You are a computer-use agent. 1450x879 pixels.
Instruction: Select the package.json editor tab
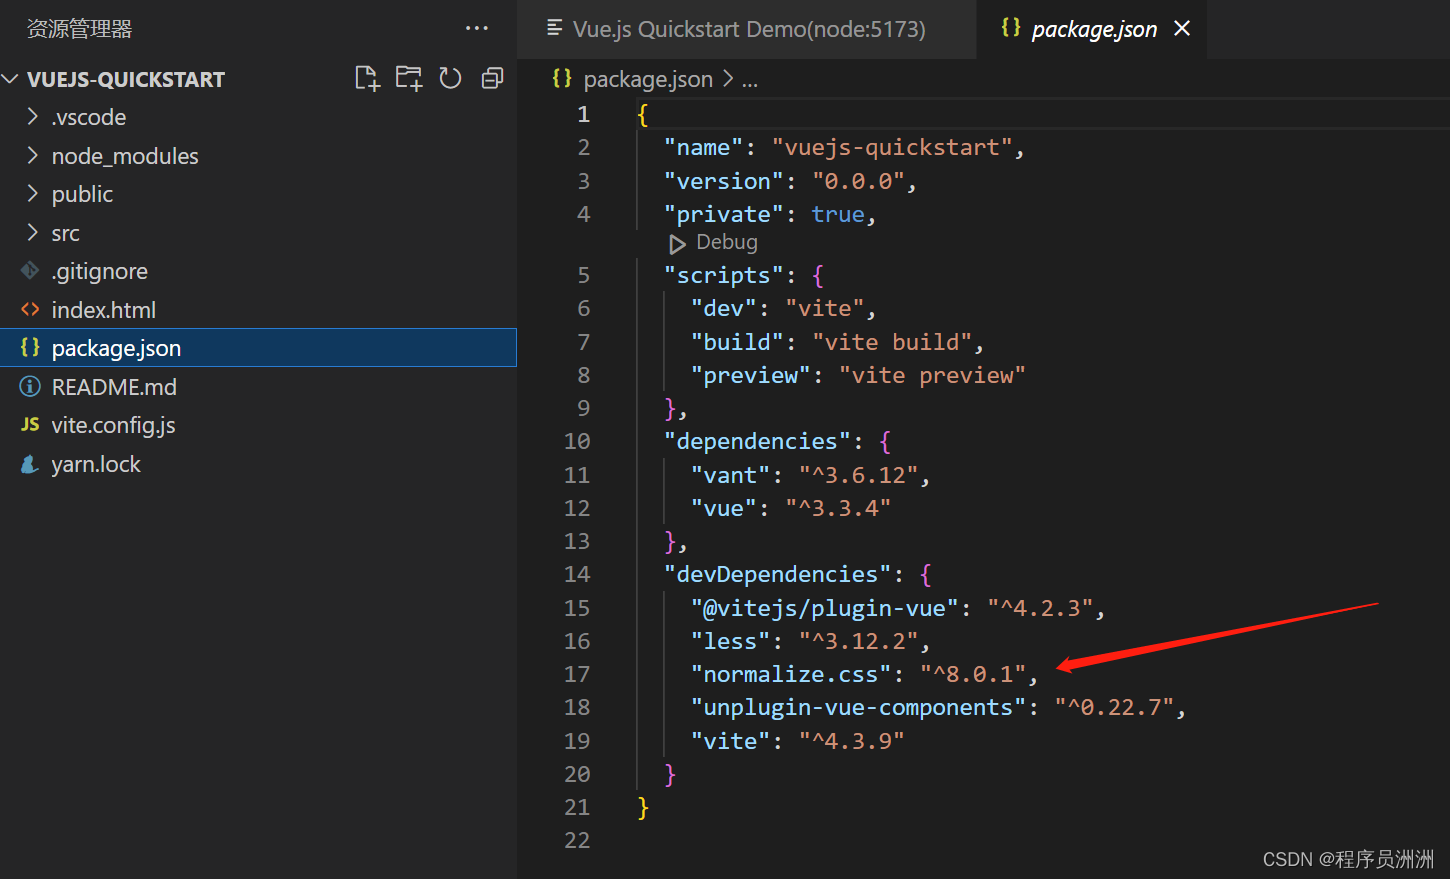[1092, 29]
